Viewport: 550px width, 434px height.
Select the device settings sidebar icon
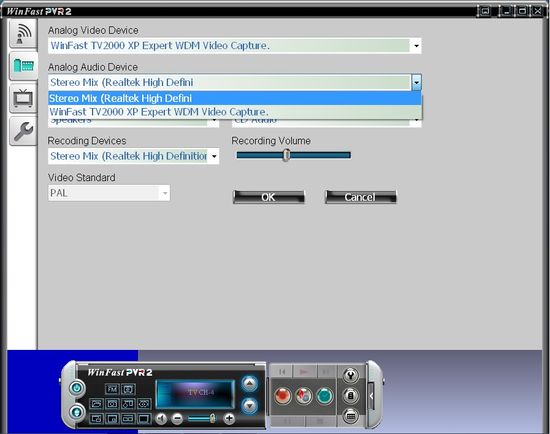coord(23,66)
